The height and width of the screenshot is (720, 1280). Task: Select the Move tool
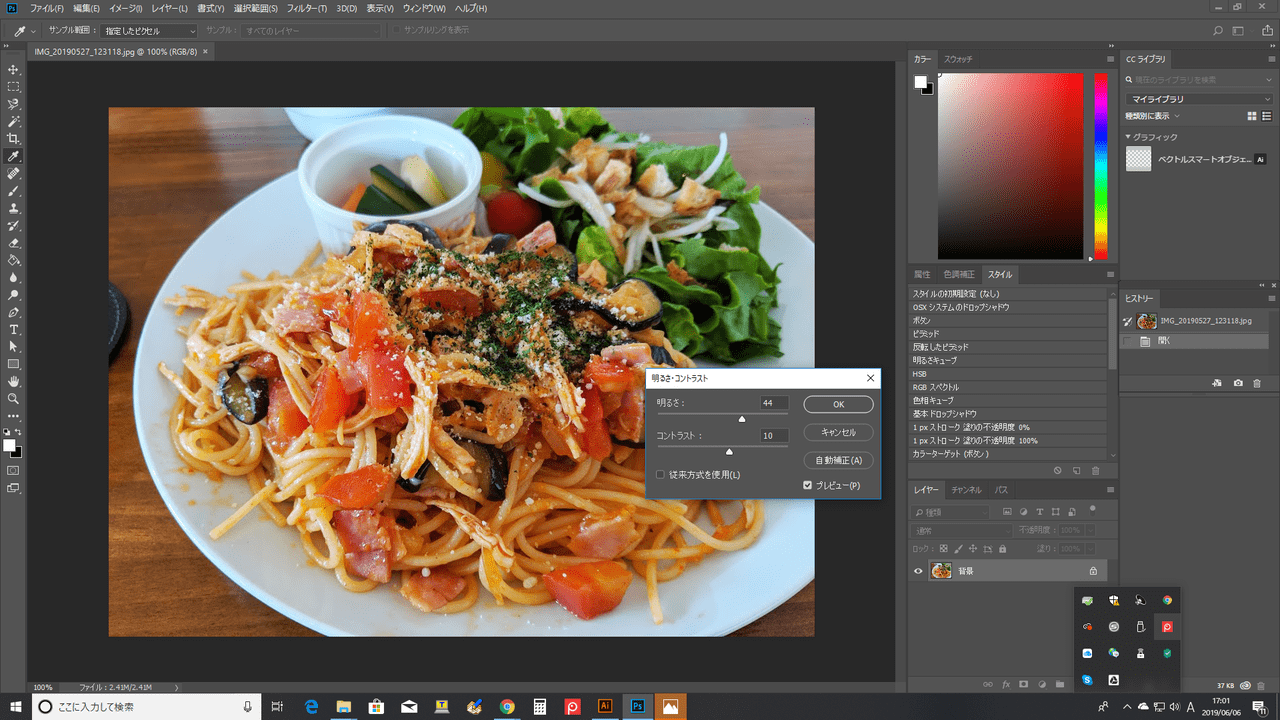[14, 69]
